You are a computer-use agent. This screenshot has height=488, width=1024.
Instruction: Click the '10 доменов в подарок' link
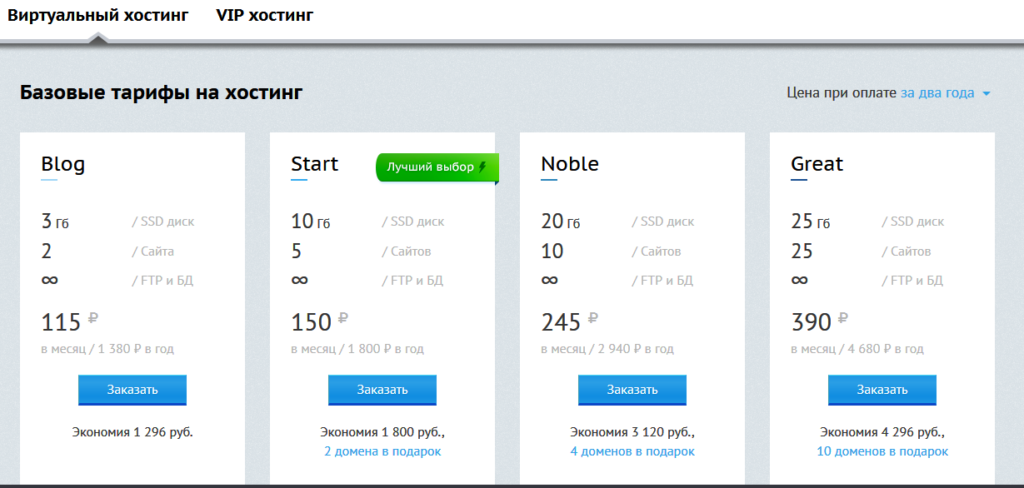[882, 452]
